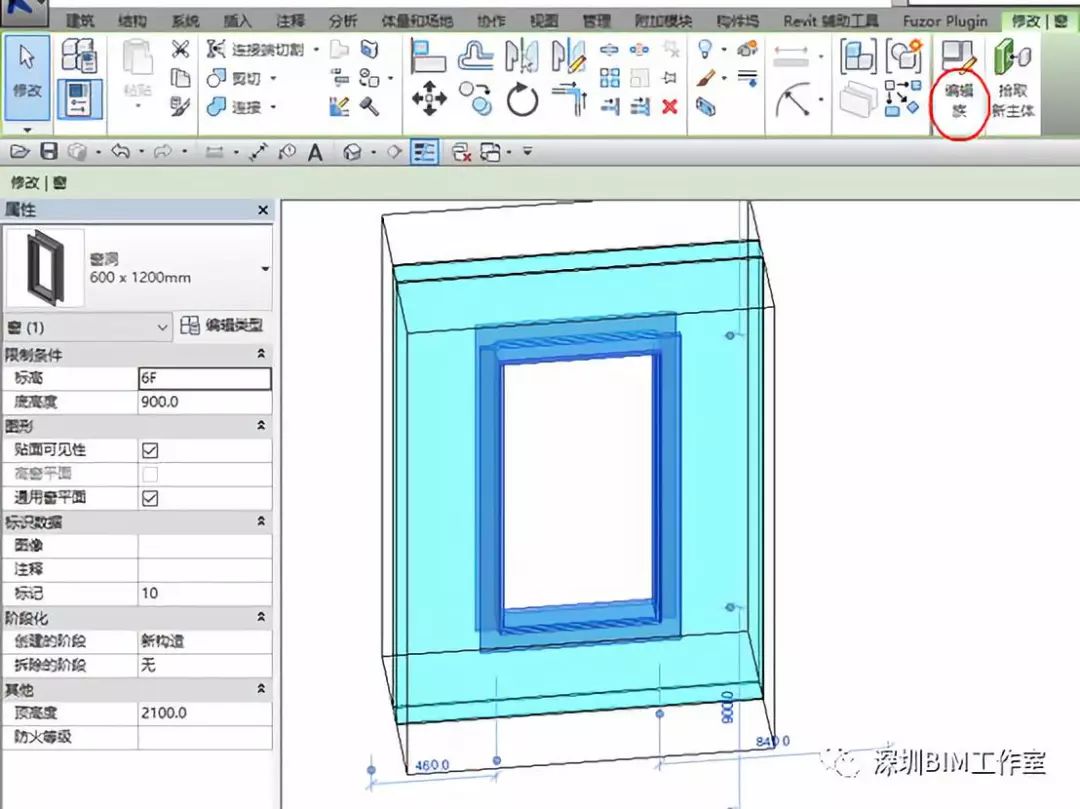Select the Move tool with four arrows
The height and width of the screenshot is (809, 1080).
click(429, 99)
